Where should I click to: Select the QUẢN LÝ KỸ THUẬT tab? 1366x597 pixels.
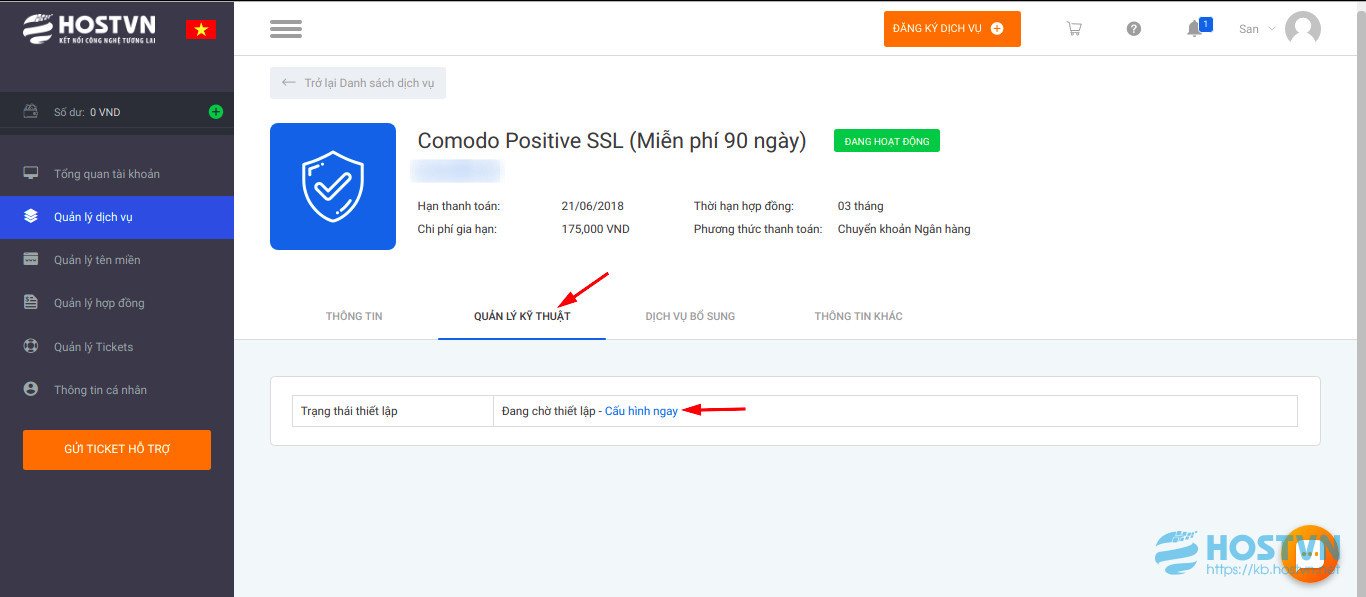[x=522, y=316]
